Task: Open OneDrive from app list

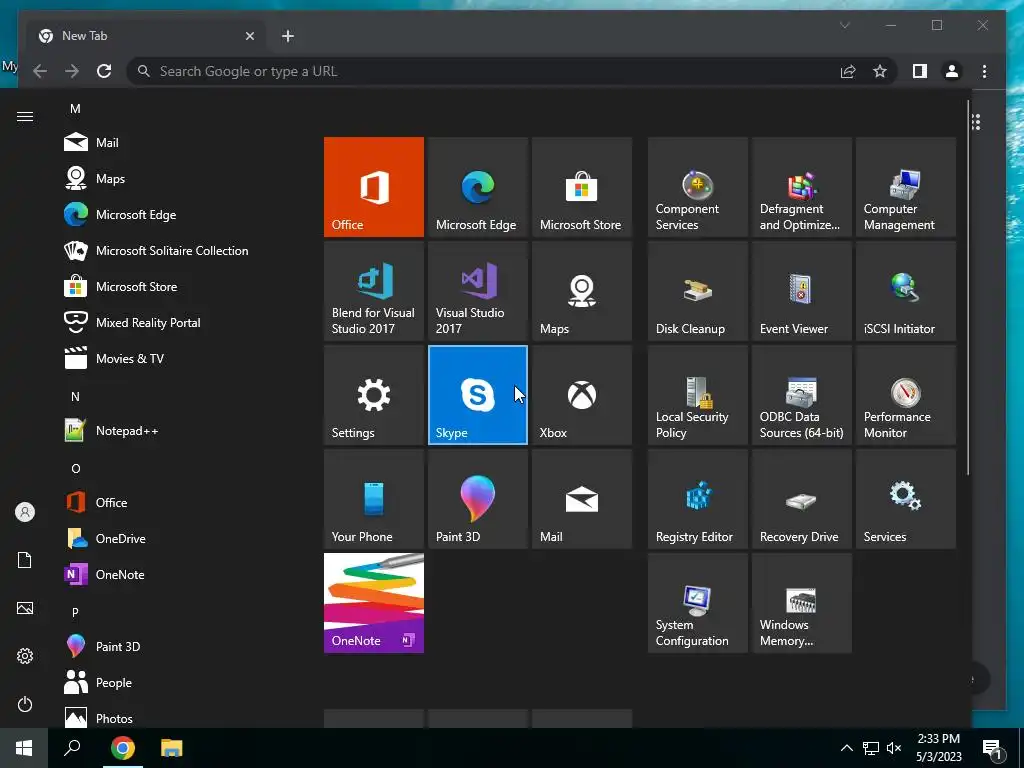Action: click(x=183, y=538)
